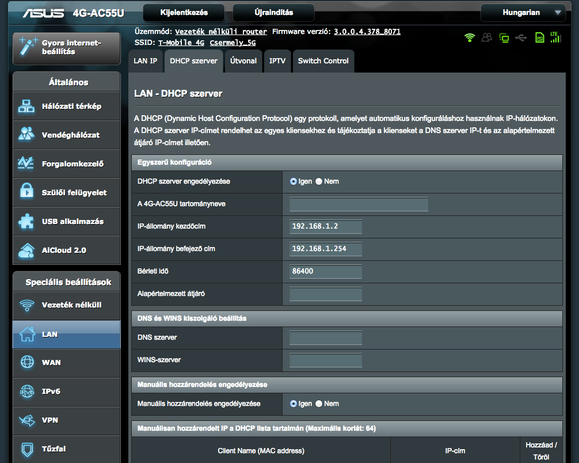The image size is (579, 463).
Task: Open the Vendéghálózat guest network page
Action: (x=66, y=135)
